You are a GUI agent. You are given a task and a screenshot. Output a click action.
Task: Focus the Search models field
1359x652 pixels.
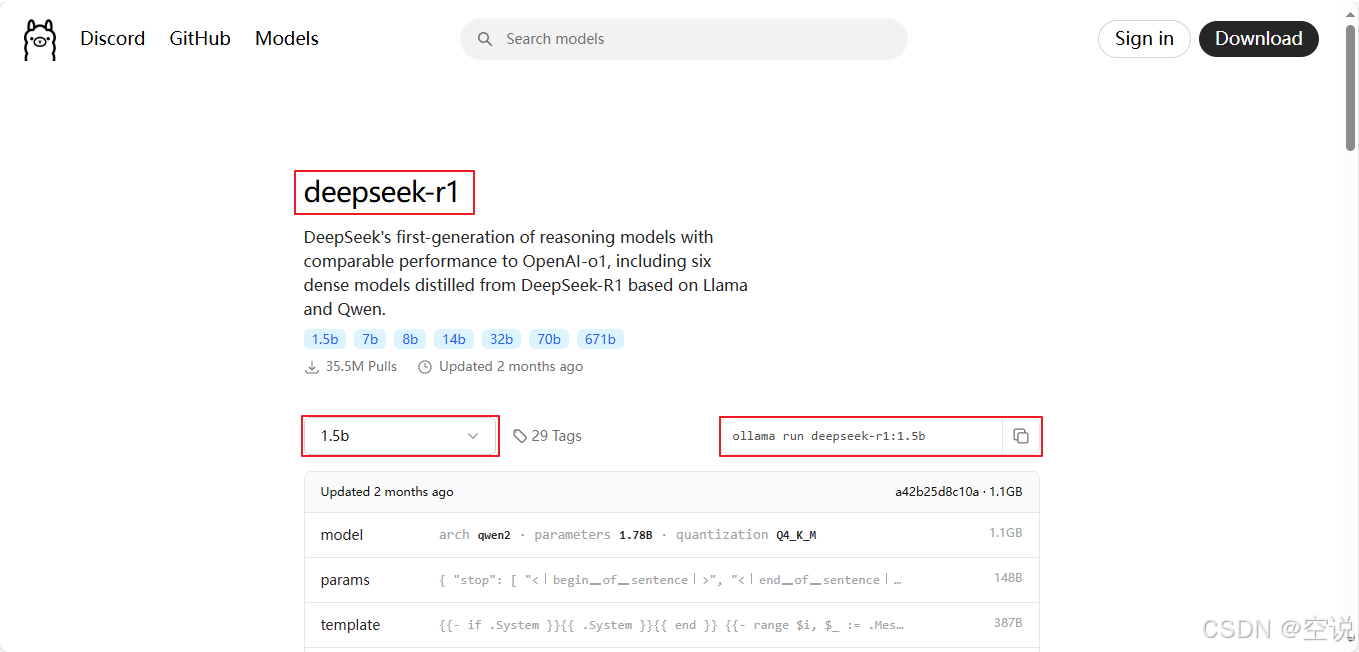click(684, 39)
